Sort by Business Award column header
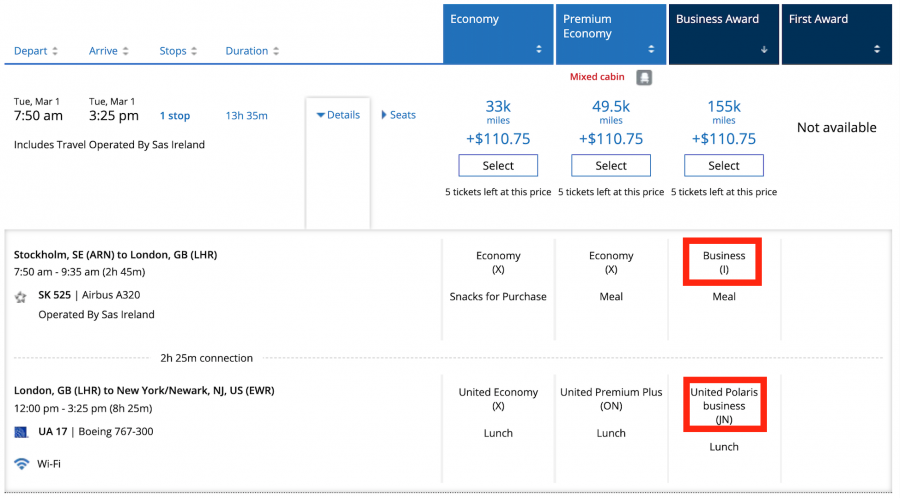This screenshot has width=900, height=498. pos(723,34)
